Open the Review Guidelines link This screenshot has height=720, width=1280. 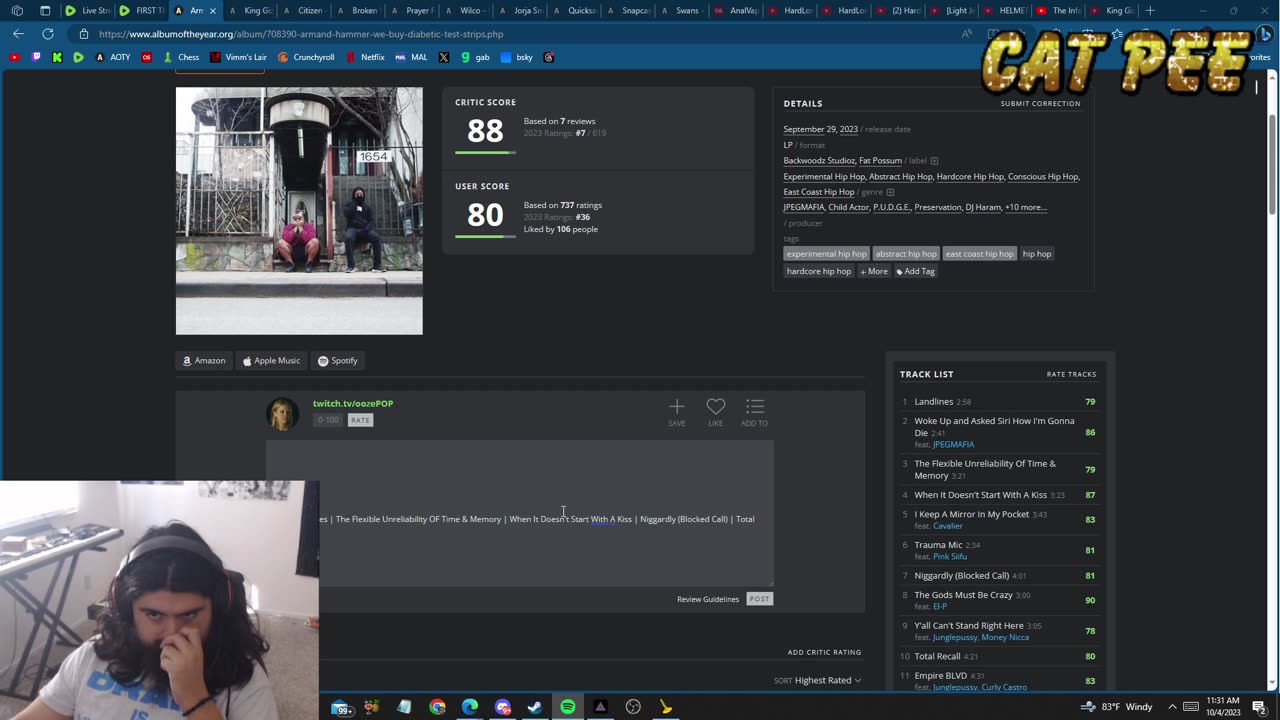(x=708, y=599)
